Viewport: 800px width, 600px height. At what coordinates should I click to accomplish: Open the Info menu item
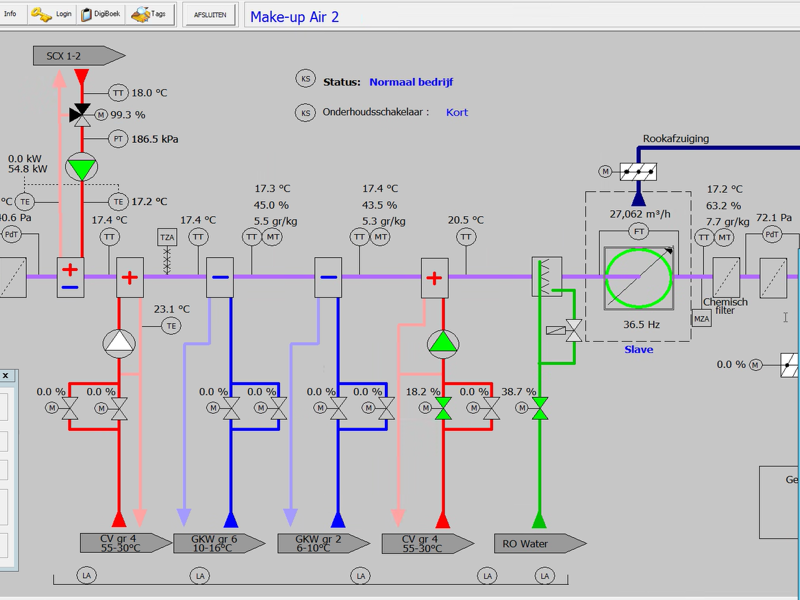point(10,14)
